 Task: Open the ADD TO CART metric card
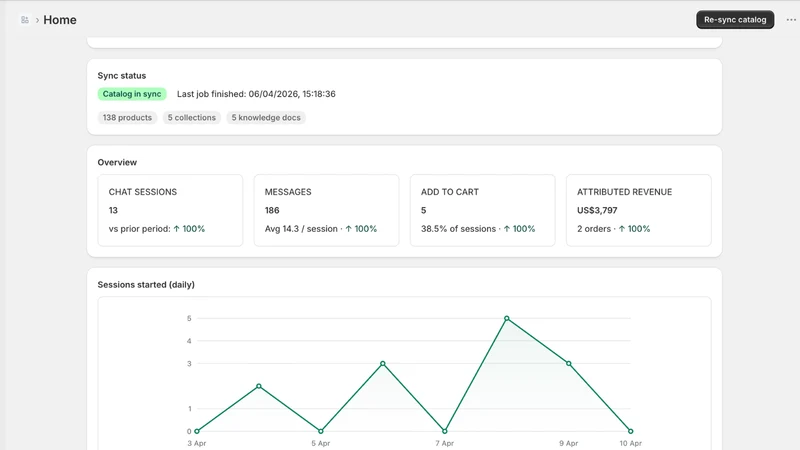tap(483, 210)
